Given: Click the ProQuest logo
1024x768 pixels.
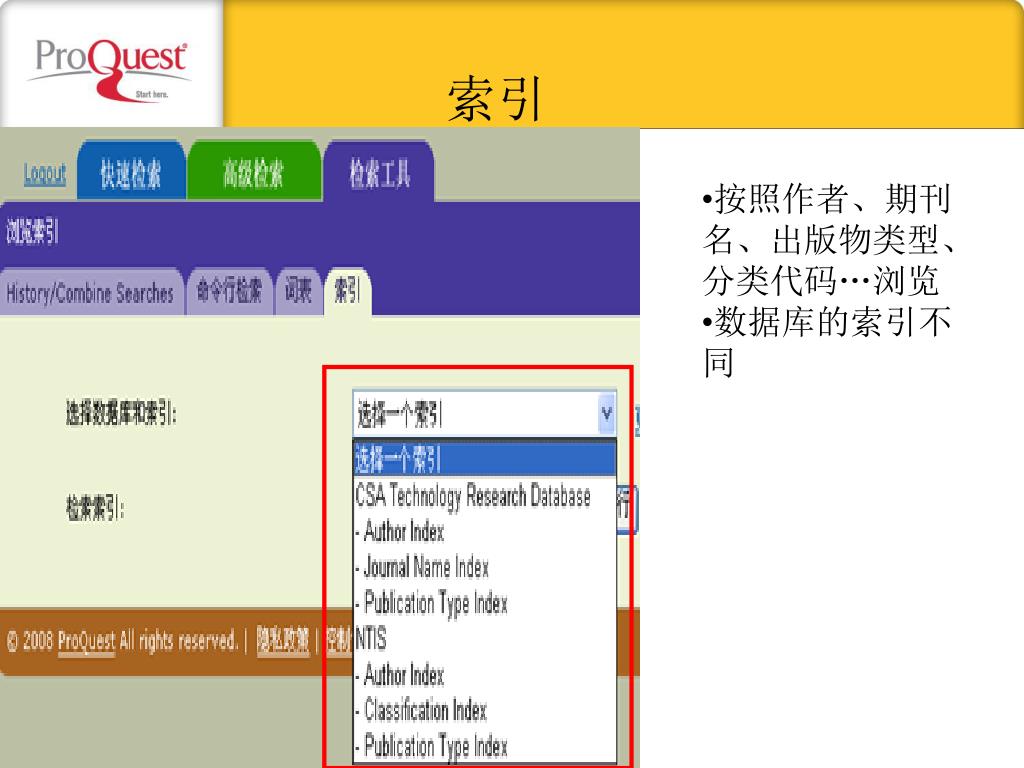Looking at the screenshot, I should 111,69.
